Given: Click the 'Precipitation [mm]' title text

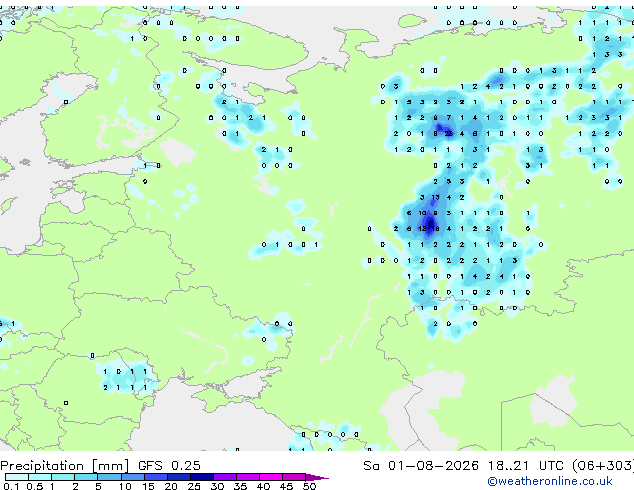Looking at the screenshot, I should [x=65, y=466].
